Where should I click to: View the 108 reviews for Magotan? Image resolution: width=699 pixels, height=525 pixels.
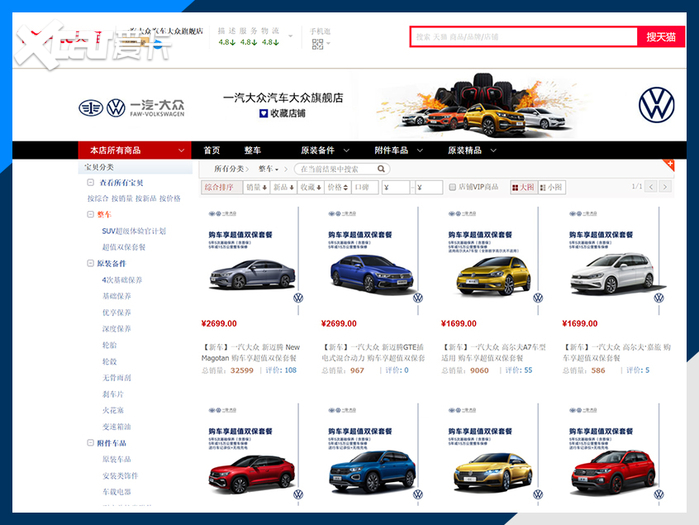pos(281,370)
